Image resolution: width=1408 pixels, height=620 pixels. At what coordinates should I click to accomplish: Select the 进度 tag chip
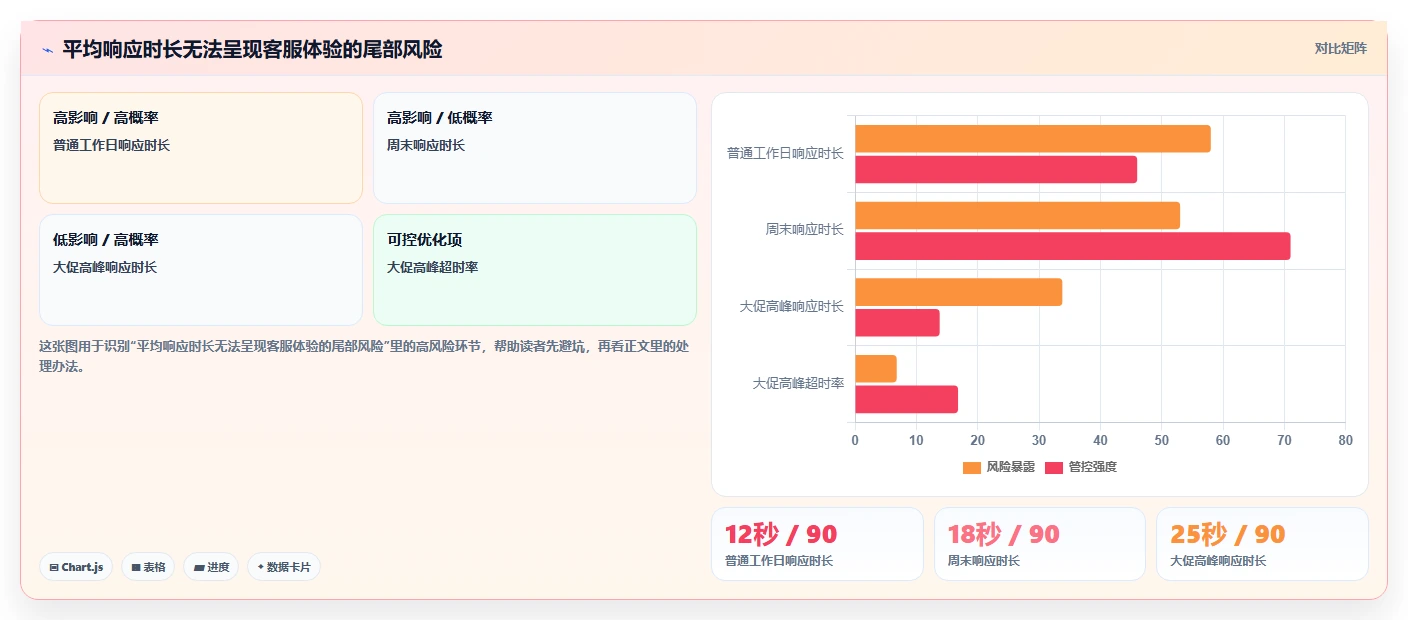(x=211, y=567)
